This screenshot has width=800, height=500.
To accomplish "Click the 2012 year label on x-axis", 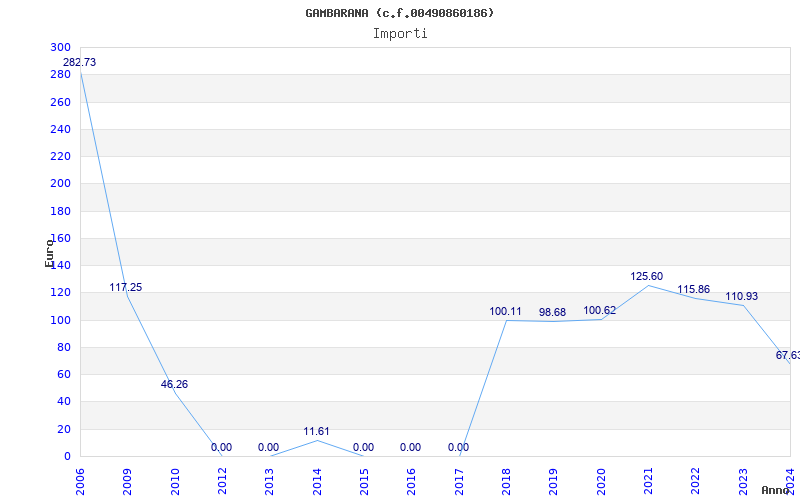I will click(222, 482).
